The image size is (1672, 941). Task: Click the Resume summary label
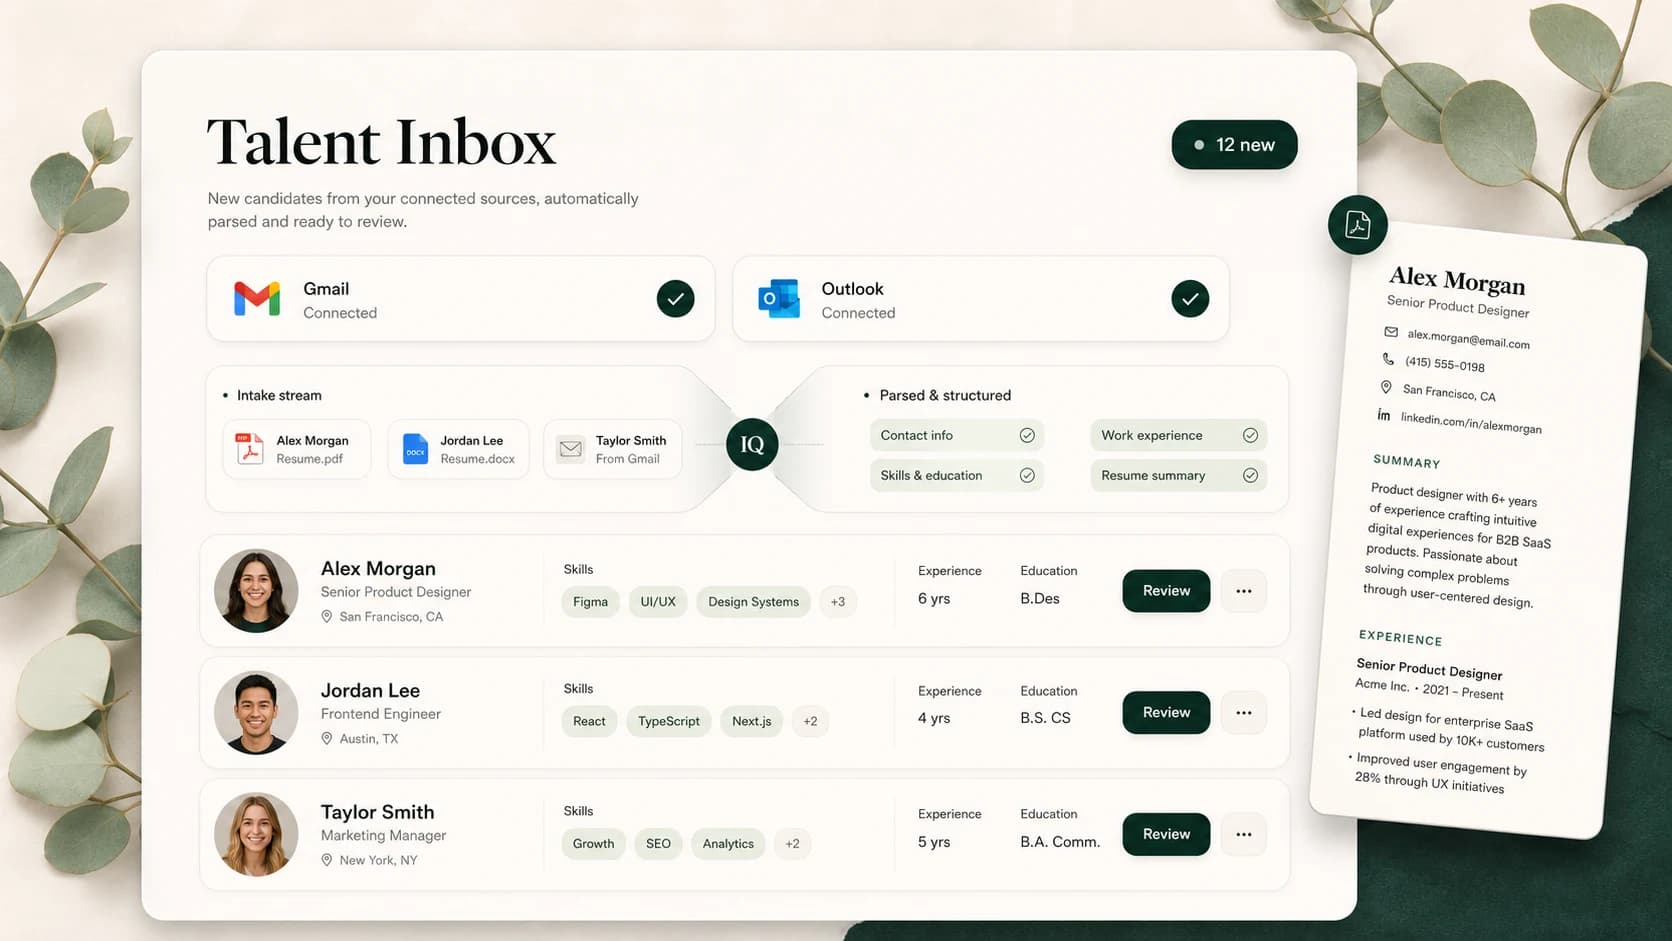point(1153,475)
